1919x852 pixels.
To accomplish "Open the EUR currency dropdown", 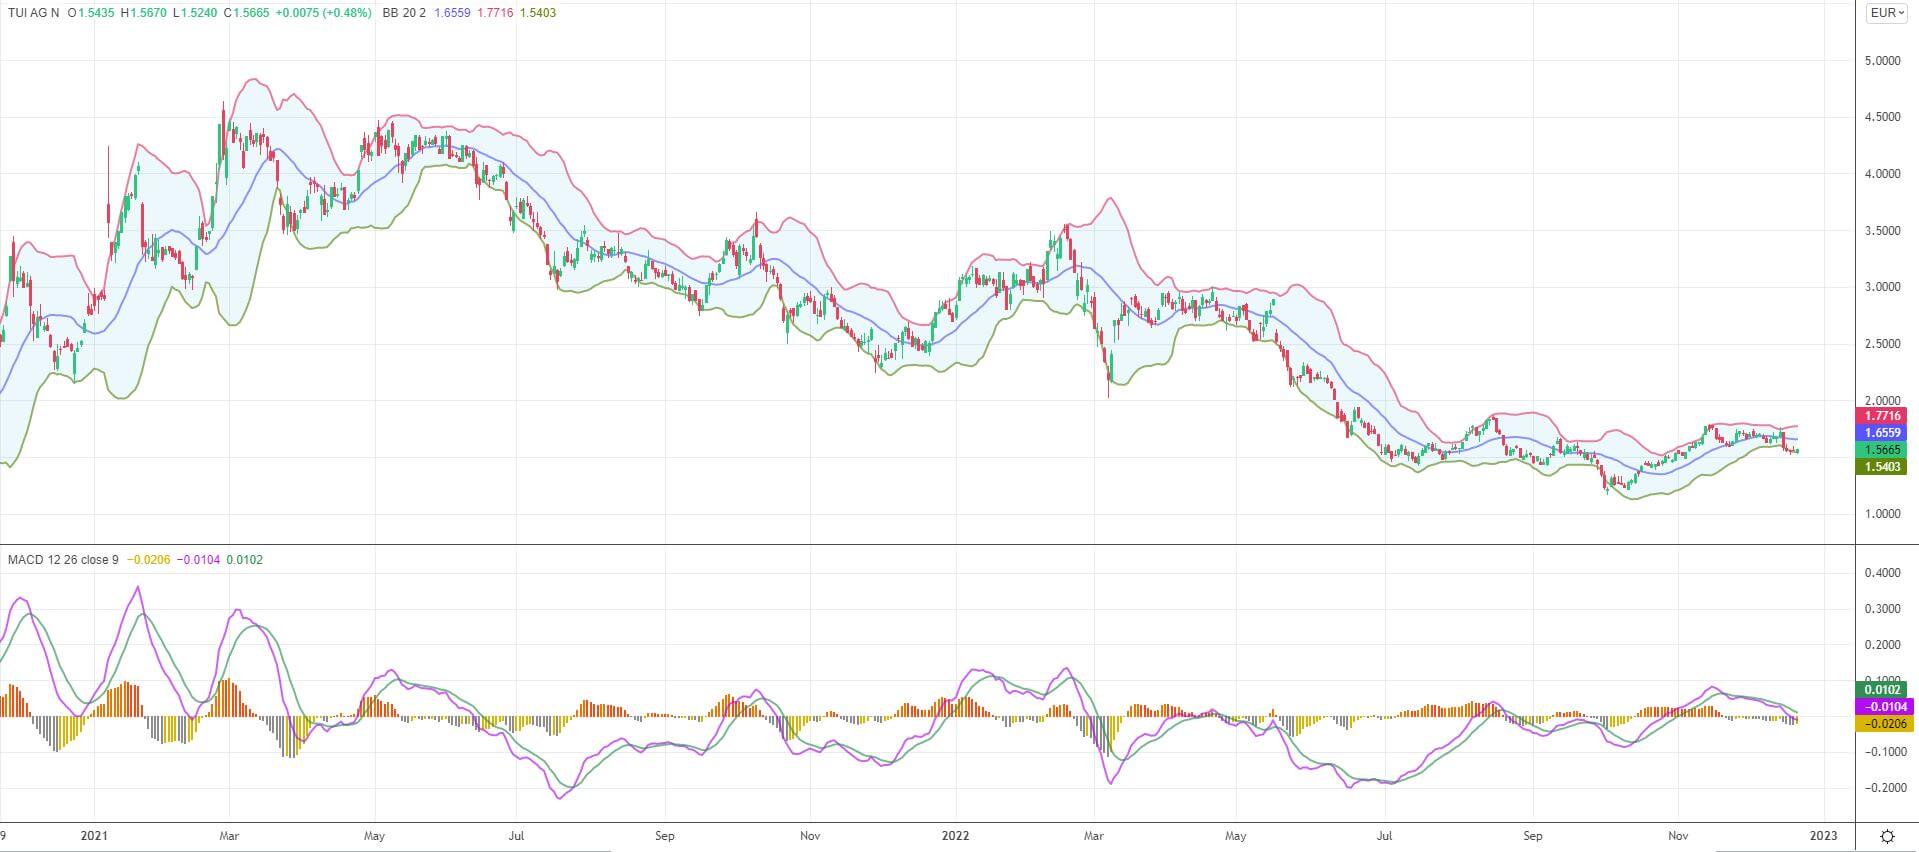I will 1885,13.
